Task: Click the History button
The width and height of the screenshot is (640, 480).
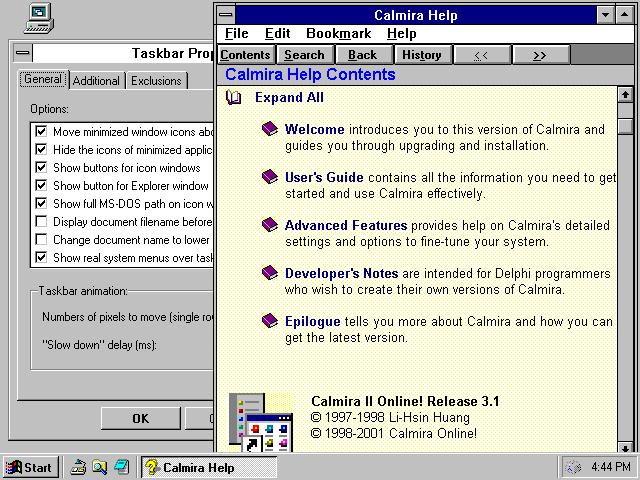Action: (422, 55)
